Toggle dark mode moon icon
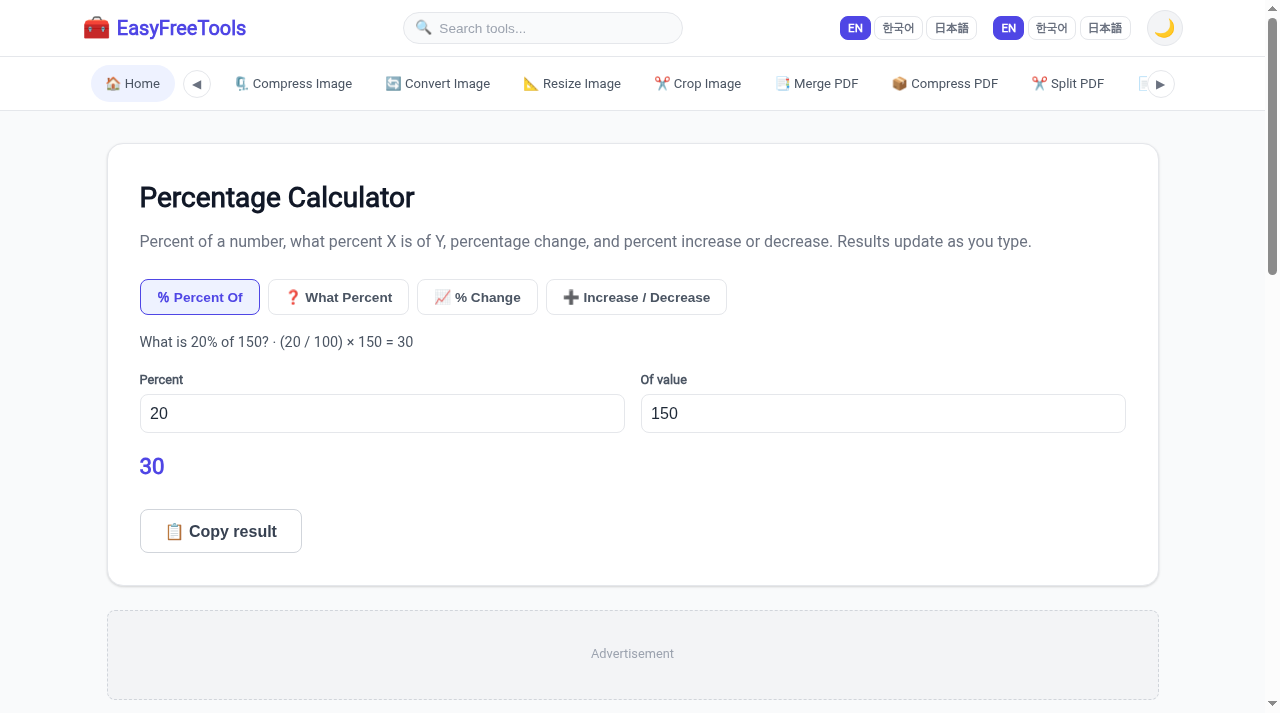1280x713 pixels. (1164, 28)
